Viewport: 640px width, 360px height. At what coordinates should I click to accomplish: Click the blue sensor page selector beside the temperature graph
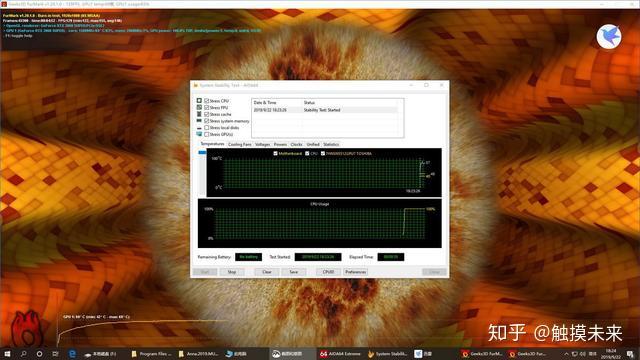point(202,152)
